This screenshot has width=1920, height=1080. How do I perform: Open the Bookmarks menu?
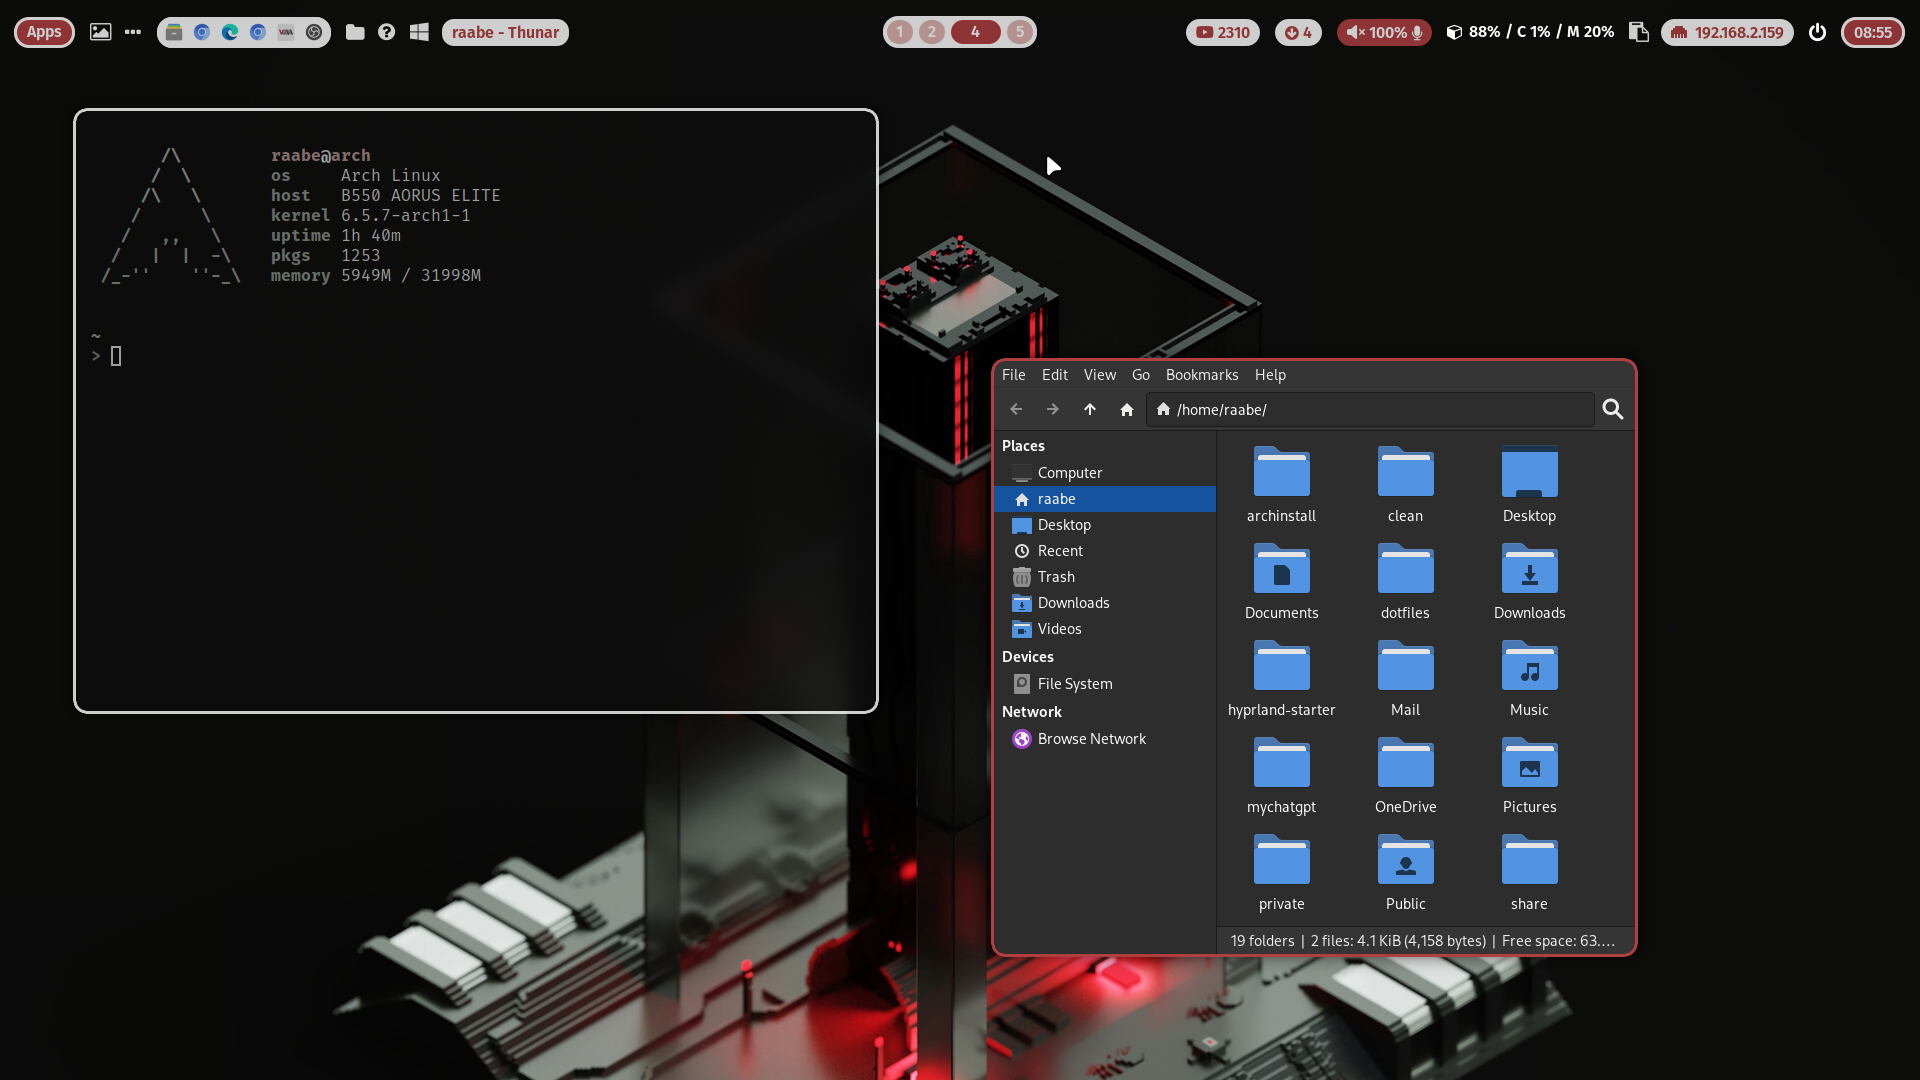[1201, 375]
